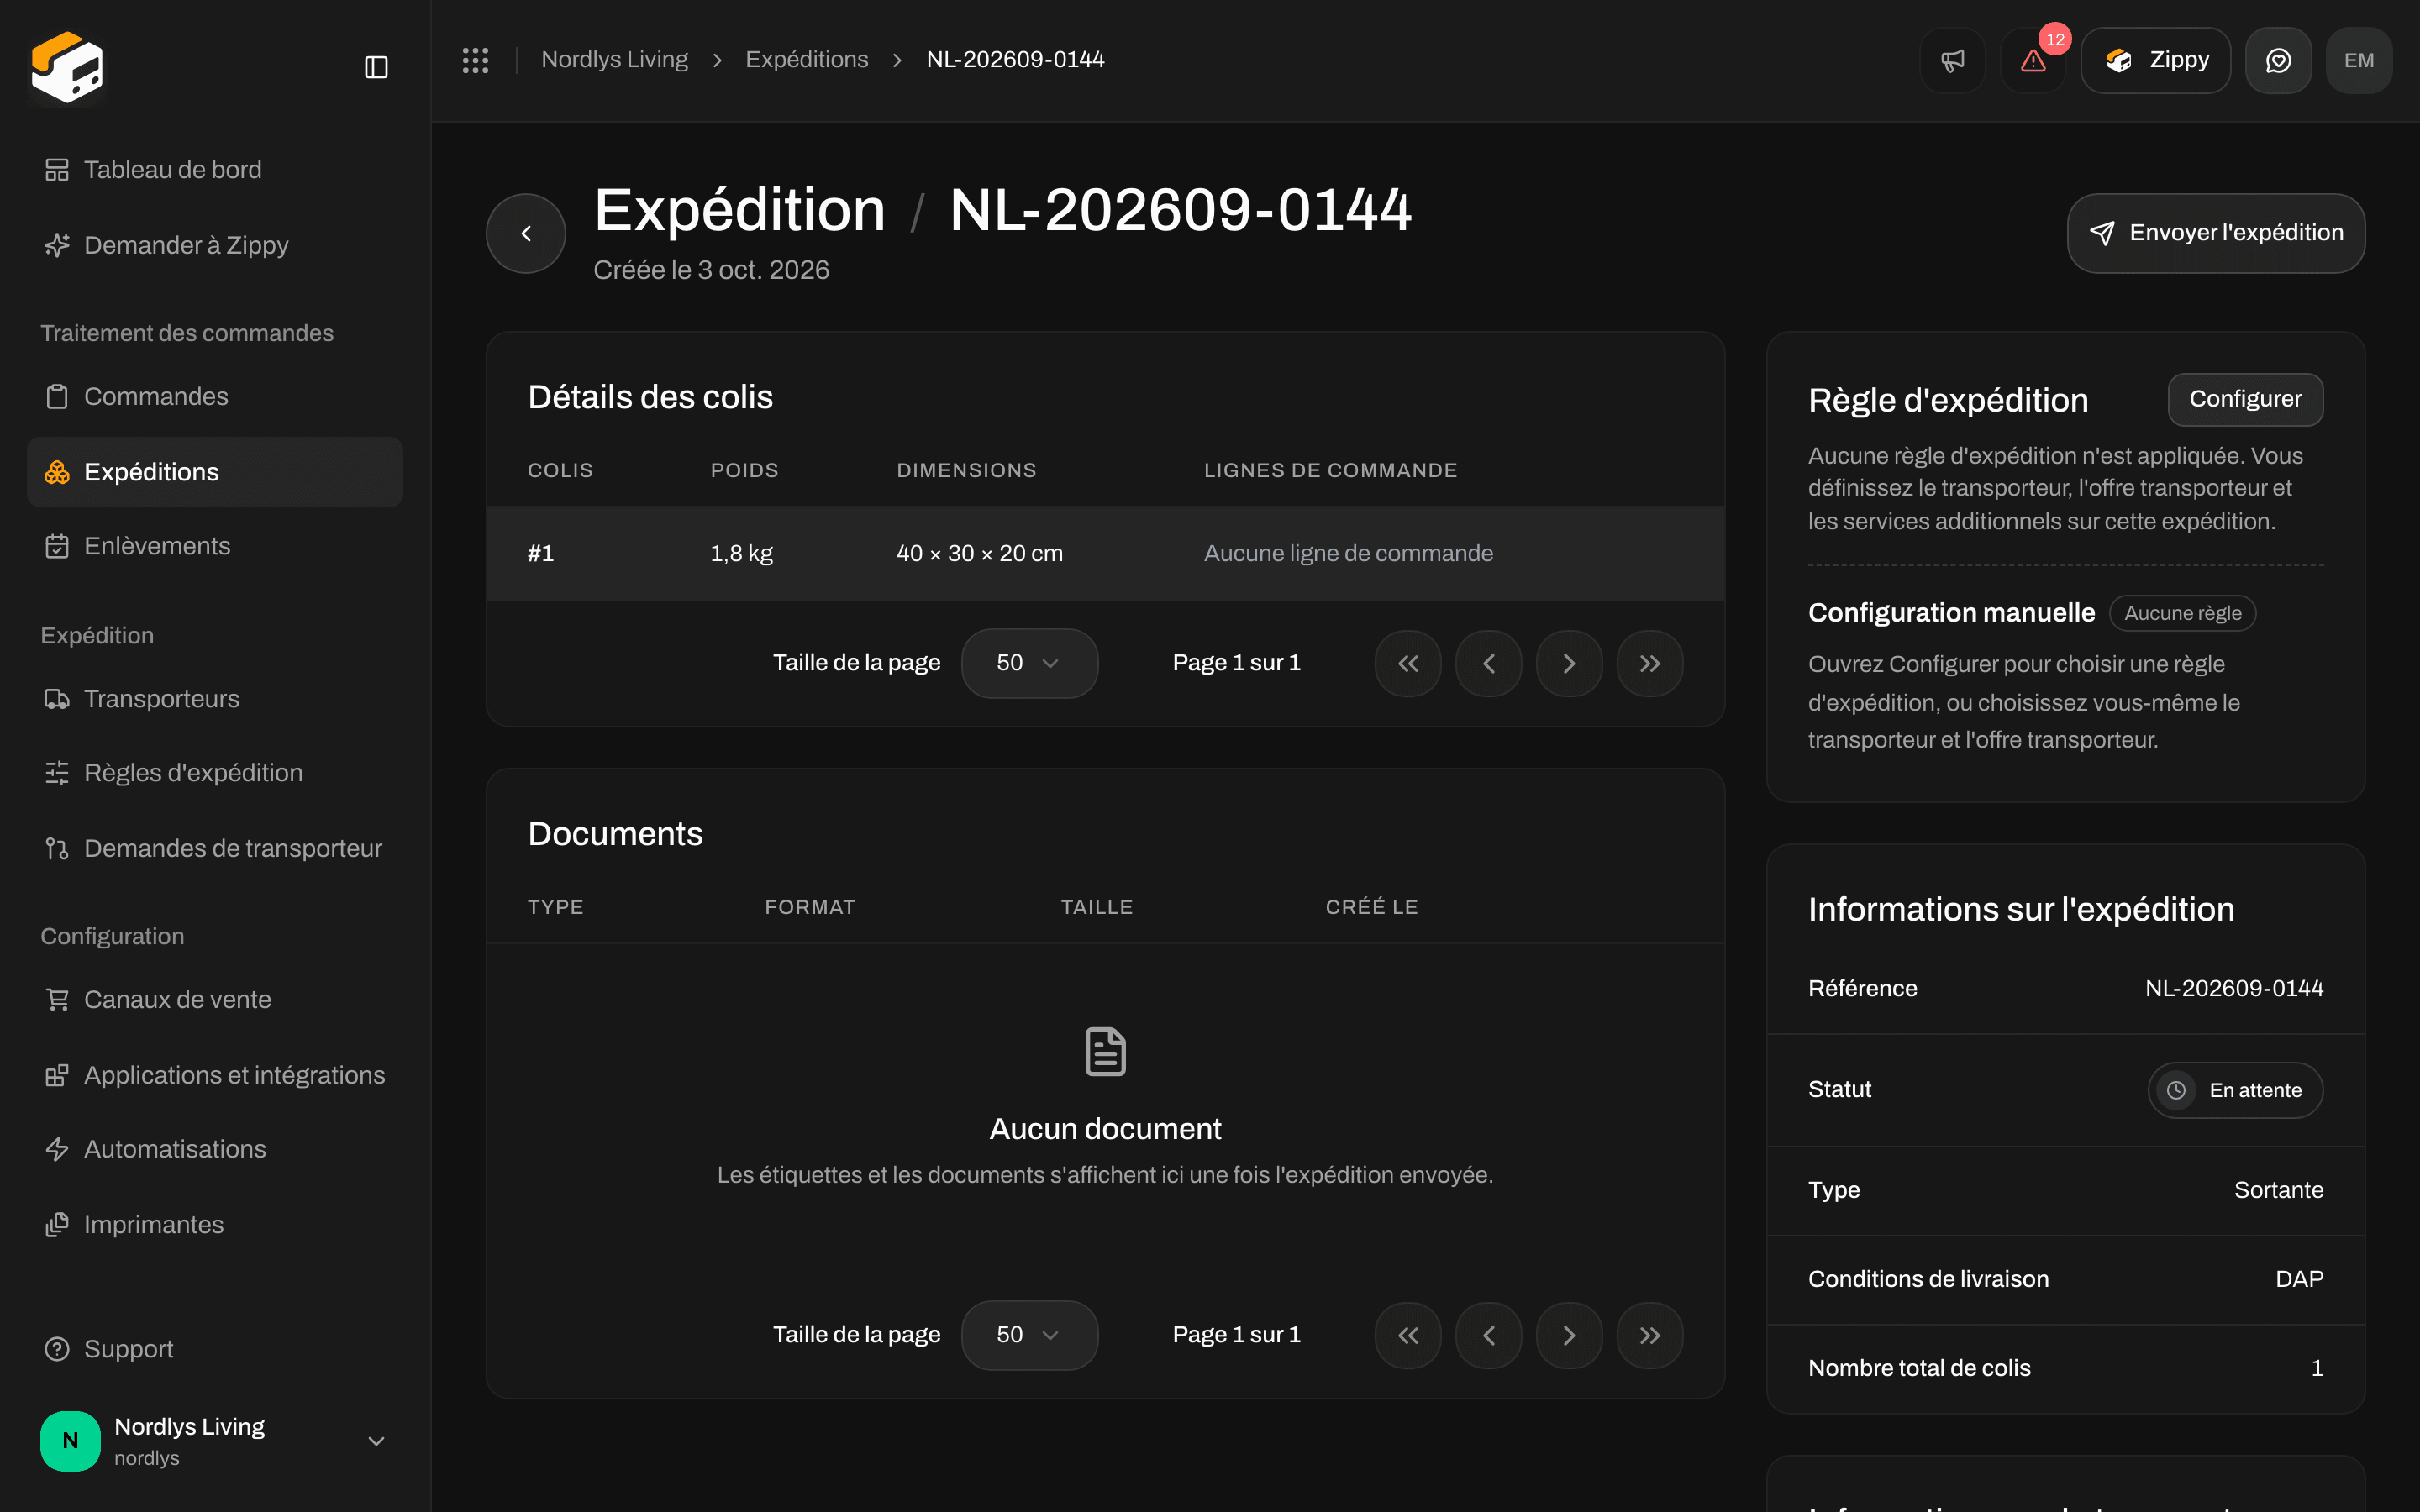
Task: Select Expéditions in sidebar
Action: point(215,472)
